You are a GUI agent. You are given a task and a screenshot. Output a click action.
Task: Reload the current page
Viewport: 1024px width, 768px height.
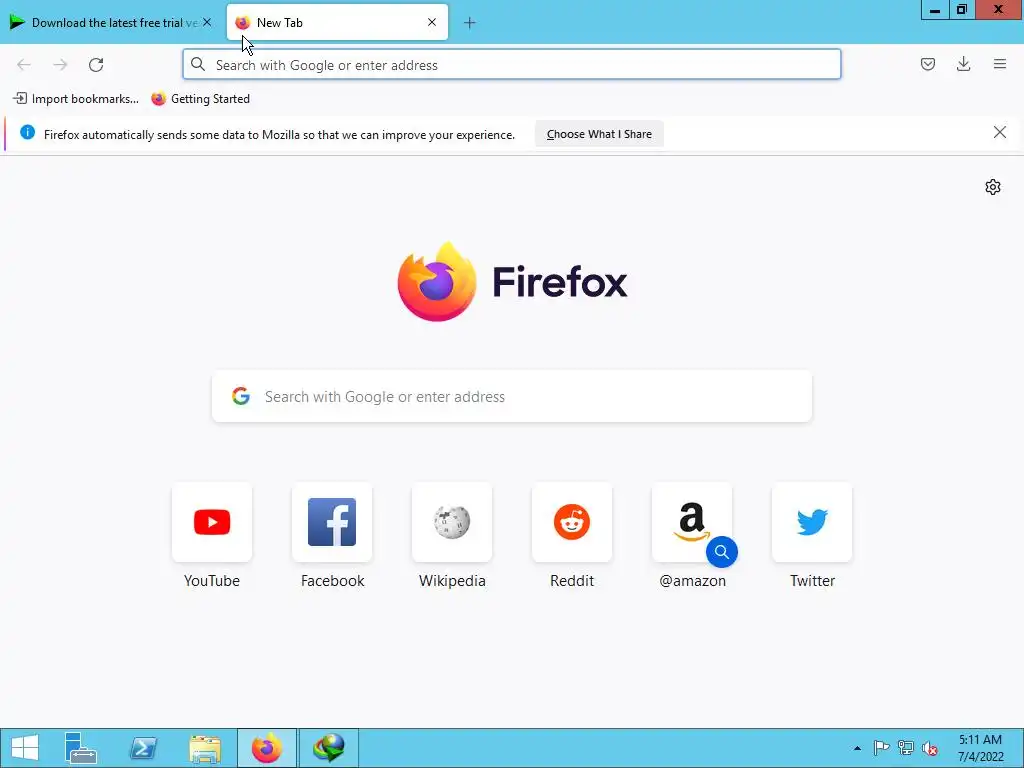(x=96, y=65)
